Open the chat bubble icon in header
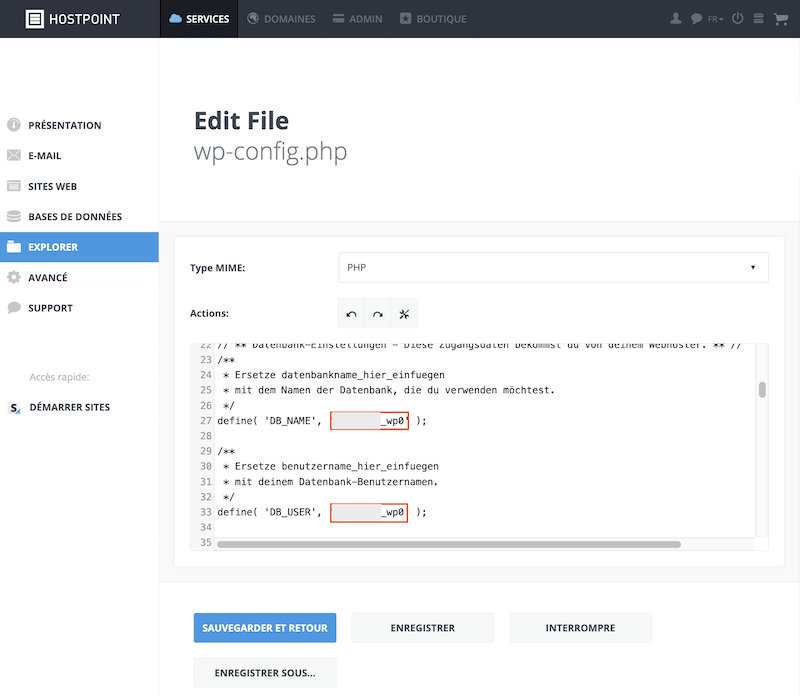Screen dimensions: 800x696 pos(696,19)
